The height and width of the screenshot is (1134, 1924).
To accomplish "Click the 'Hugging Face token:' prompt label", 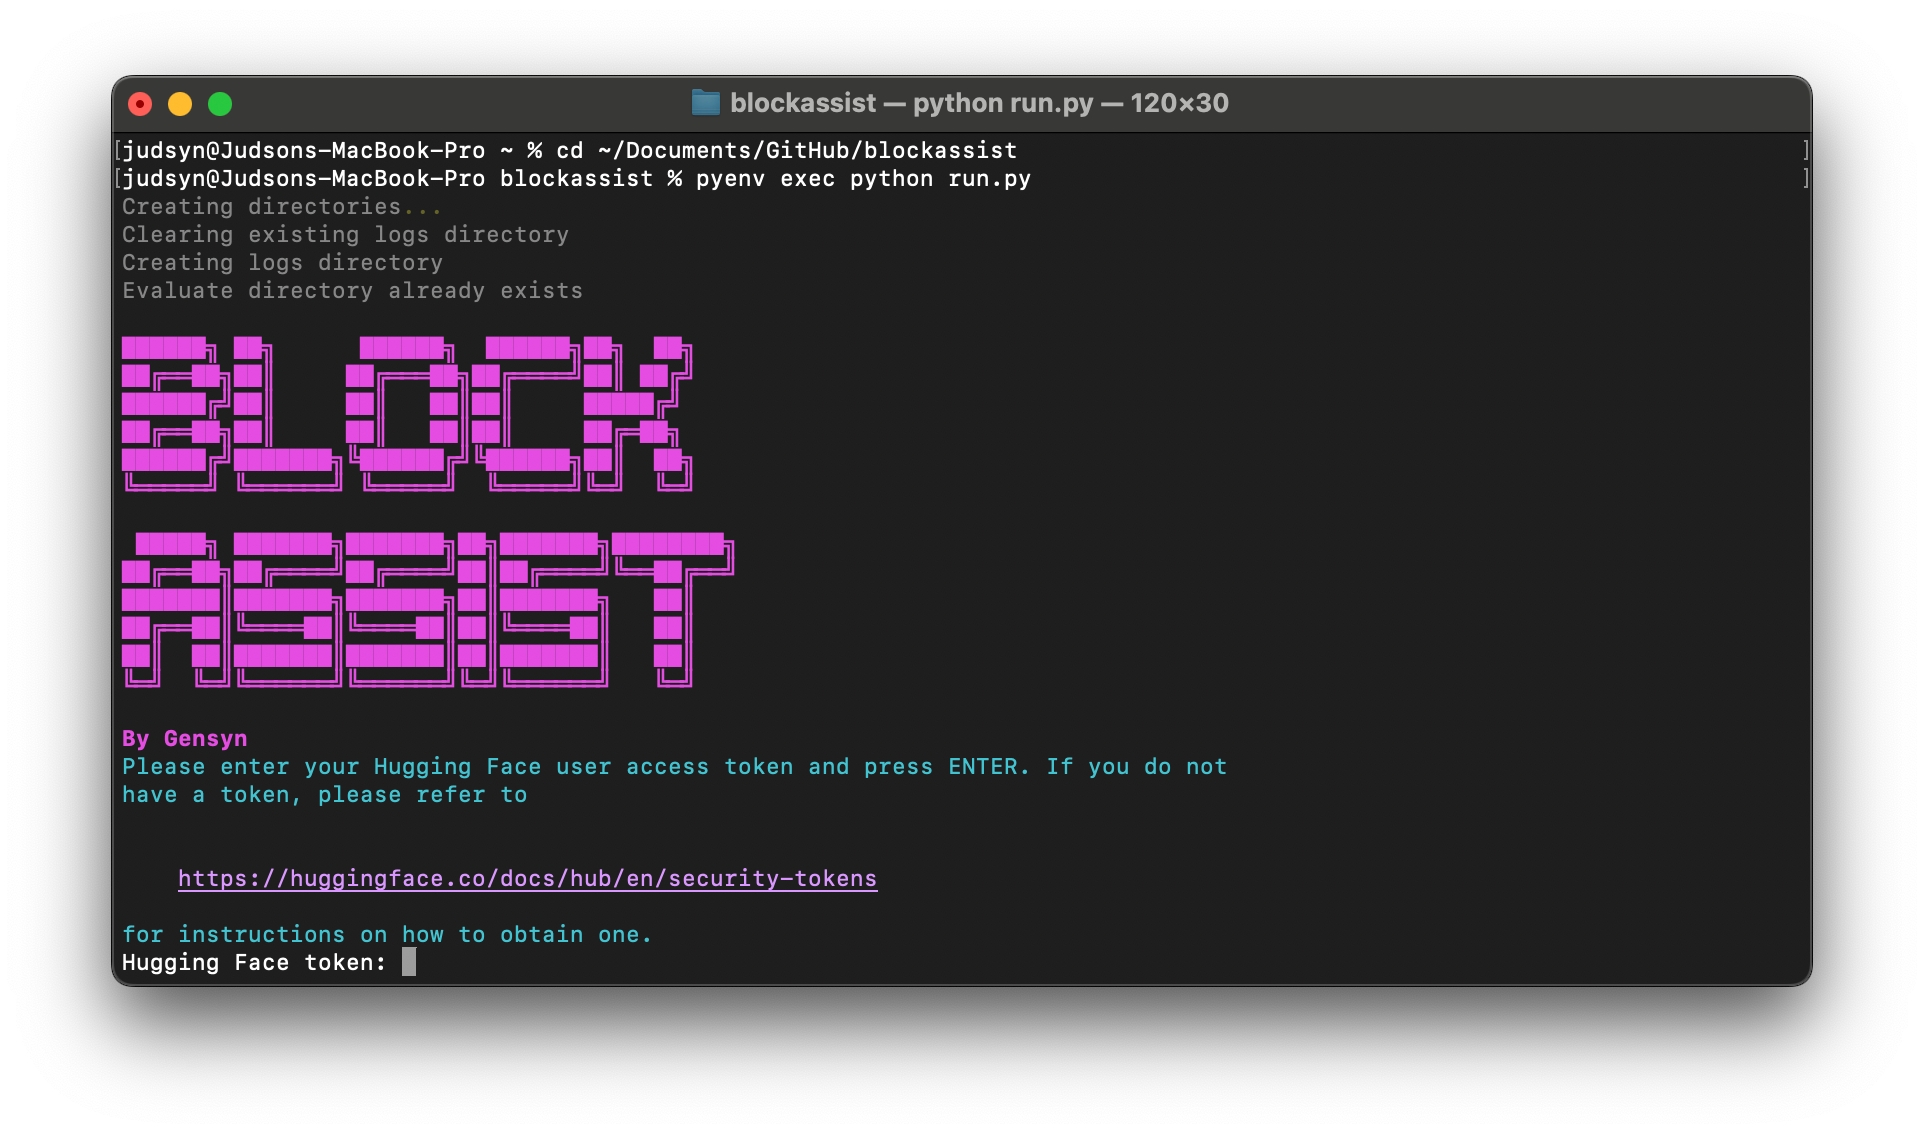I will point(253,963).
